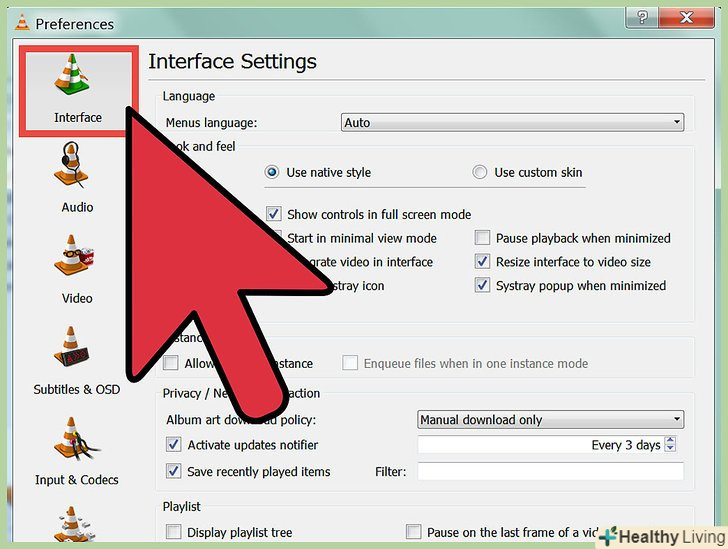Open the Menus language dropdown

click(512, 122)
